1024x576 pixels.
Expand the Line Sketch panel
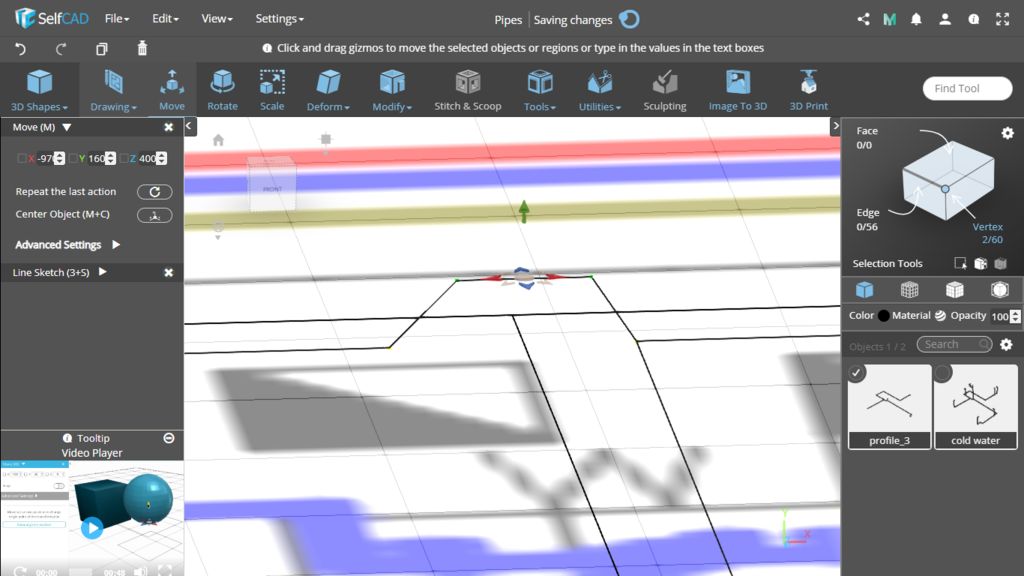102,272
